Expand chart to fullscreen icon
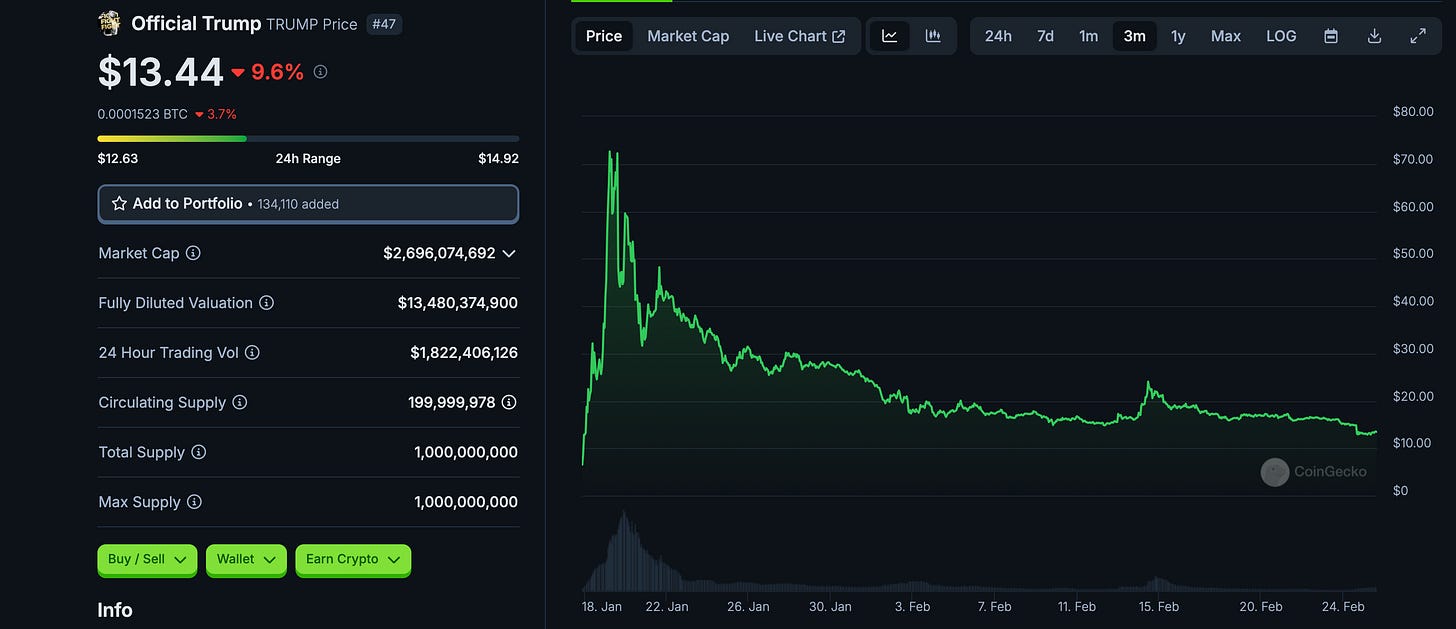 (x=1418, y=36)
